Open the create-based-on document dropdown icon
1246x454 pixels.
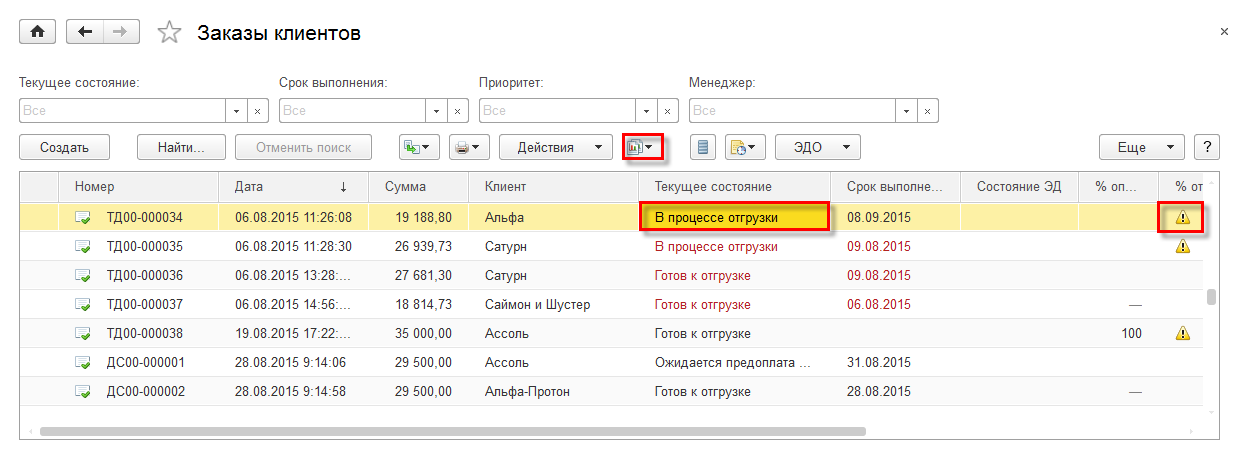(x=419, y=147)
